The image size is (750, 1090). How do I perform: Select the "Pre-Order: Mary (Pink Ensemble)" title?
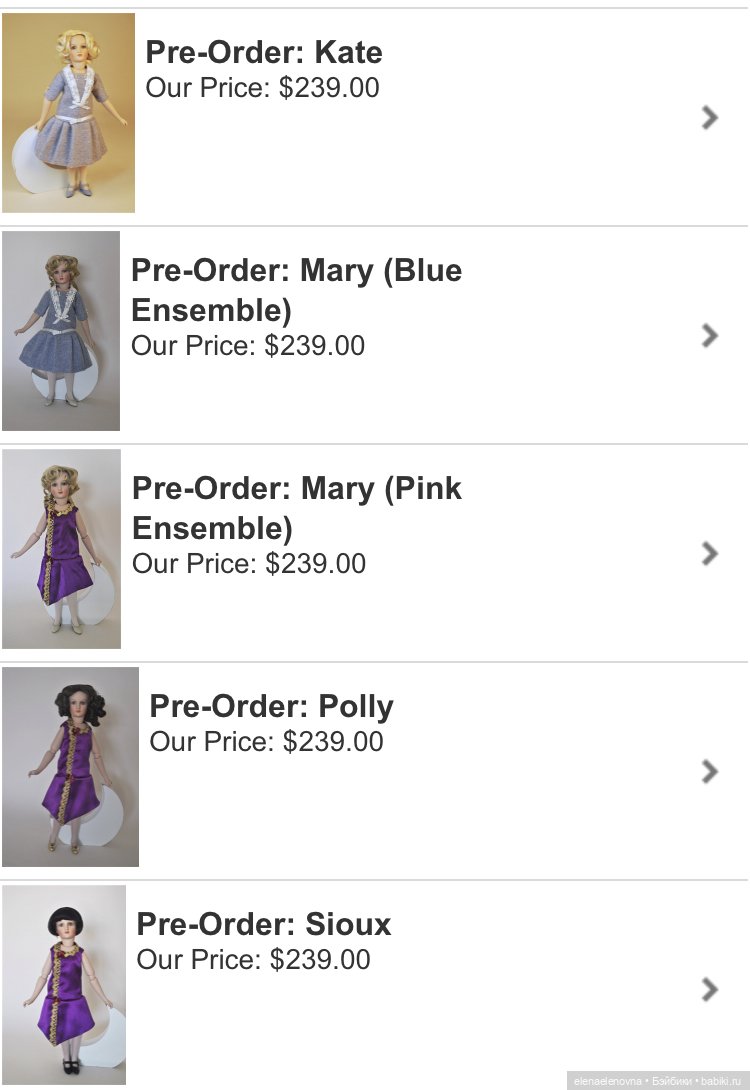point(297,508)
